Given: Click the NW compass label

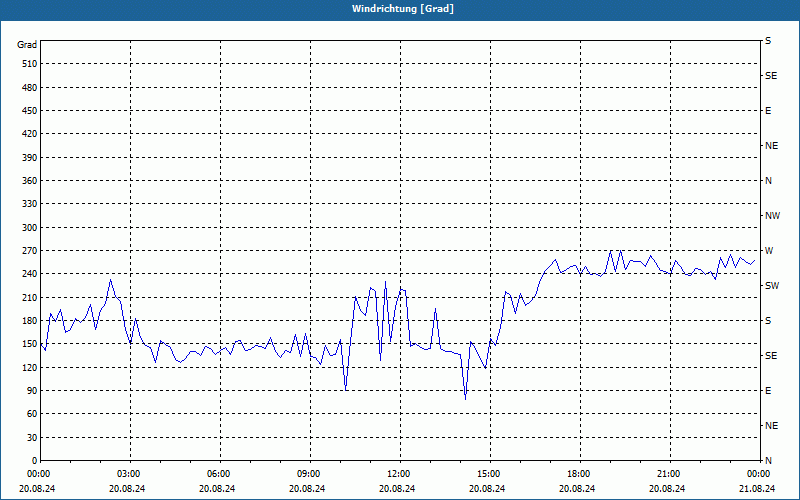Looking at the screenshot, I should coord(772,216).
